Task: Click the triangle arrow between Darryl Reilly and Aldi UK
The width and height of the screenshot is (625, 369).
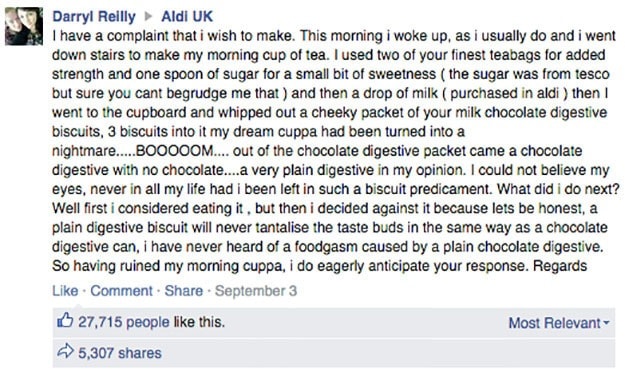Action: (x=149, y=16)
